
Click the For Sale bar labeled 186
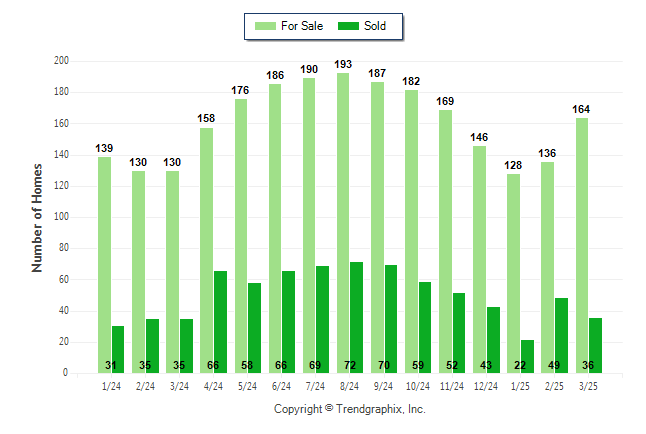pos(275,229)
